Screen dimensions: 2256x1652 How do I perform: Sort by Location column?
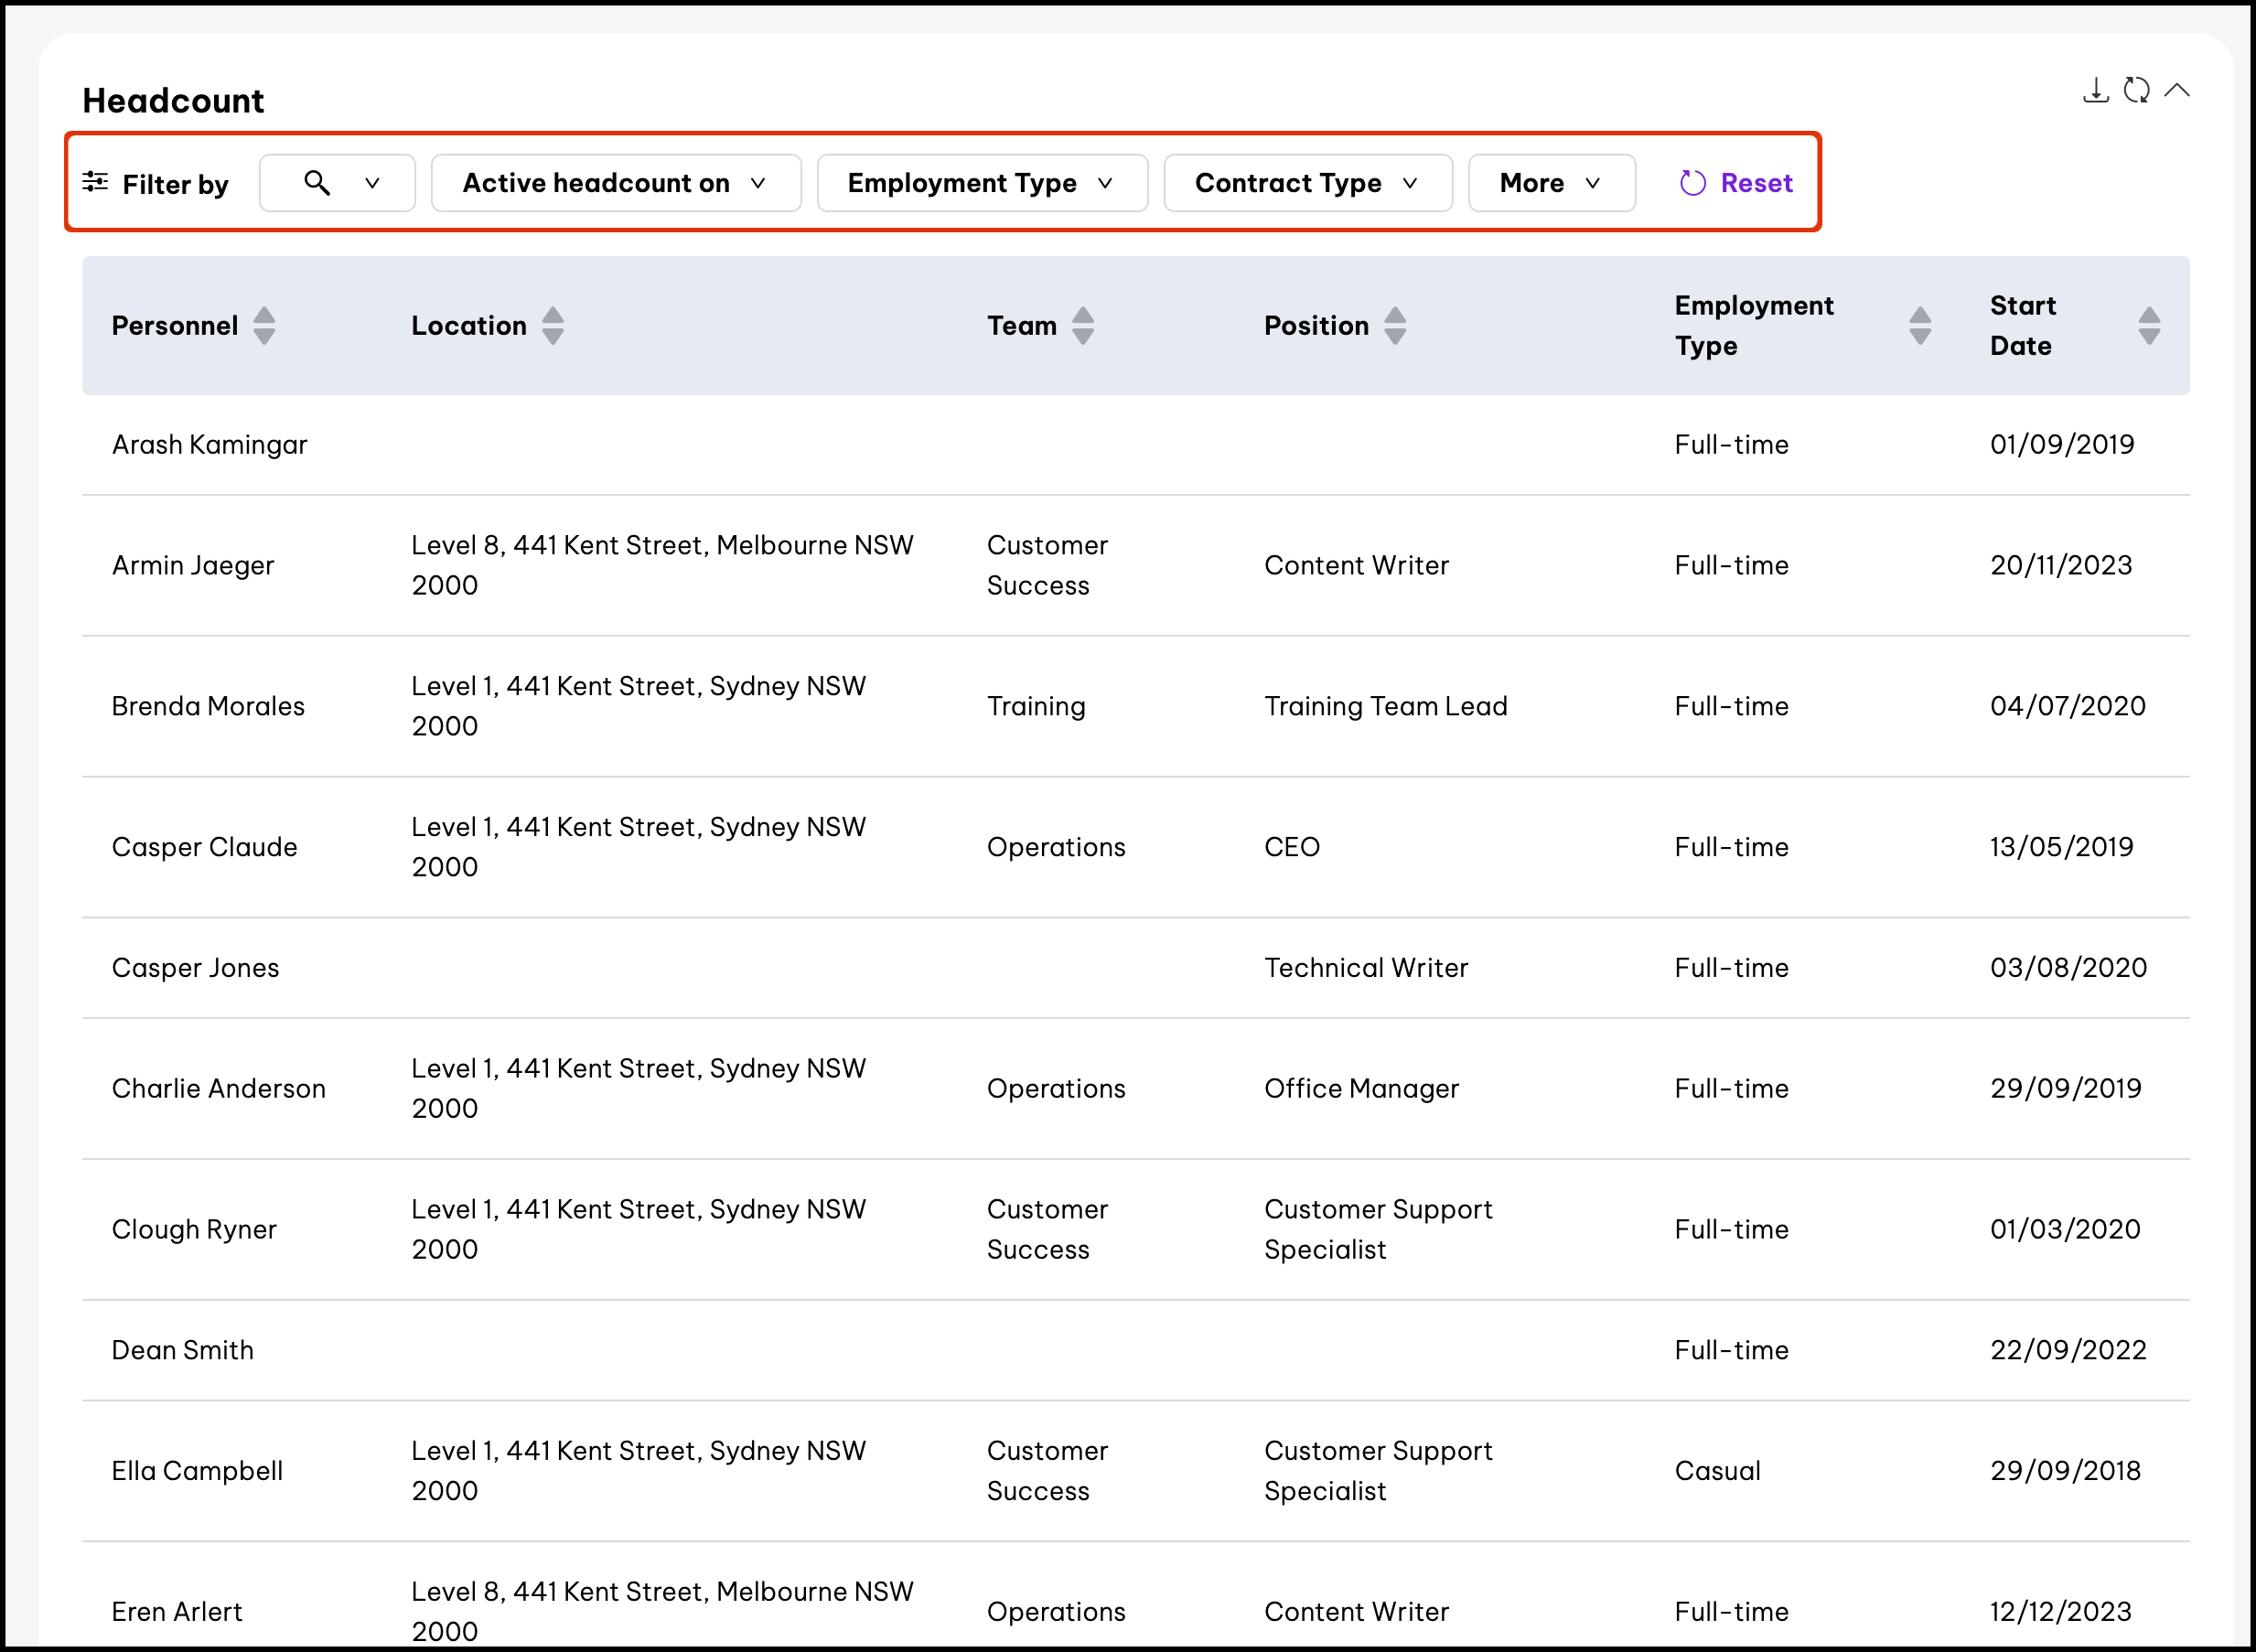coord(553,326)
